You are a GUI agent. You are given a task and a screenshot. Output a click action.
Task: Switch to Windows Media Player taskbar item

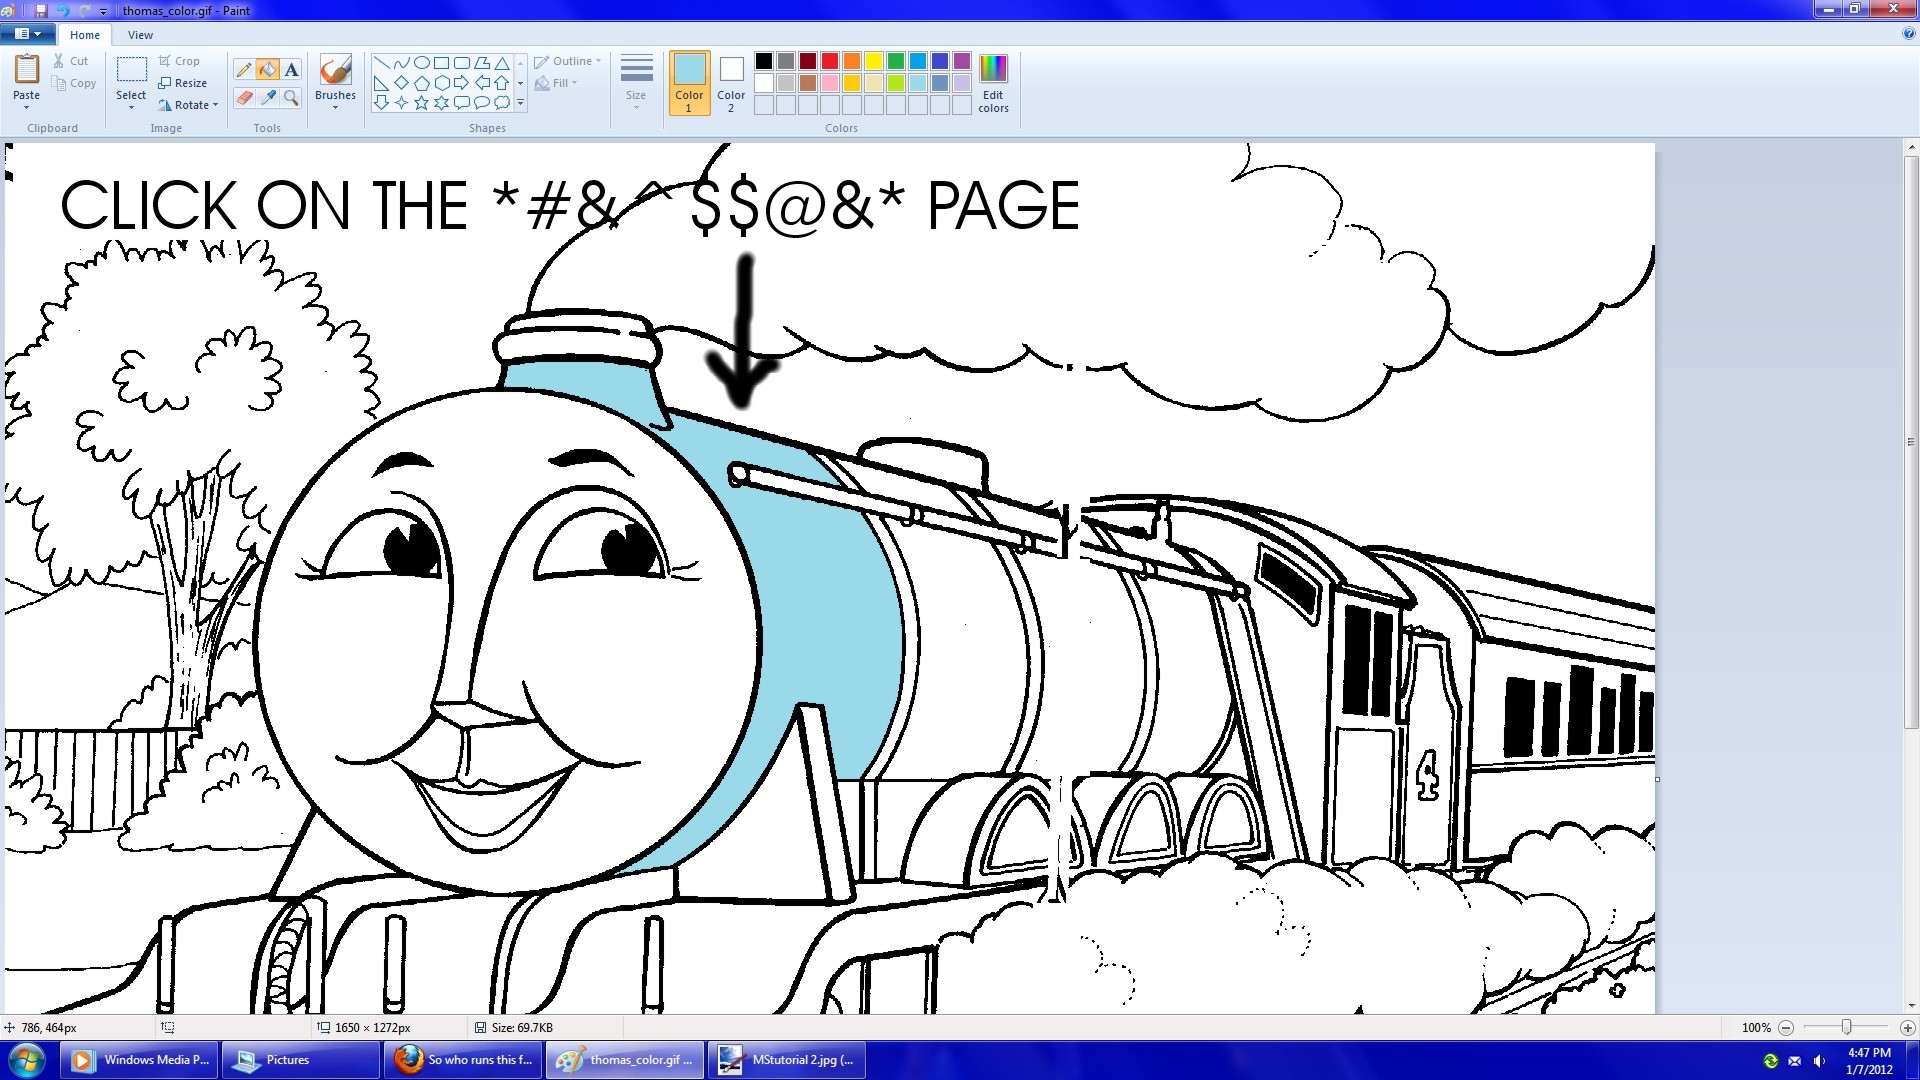pyautogui.click(x=139, y=1060)
